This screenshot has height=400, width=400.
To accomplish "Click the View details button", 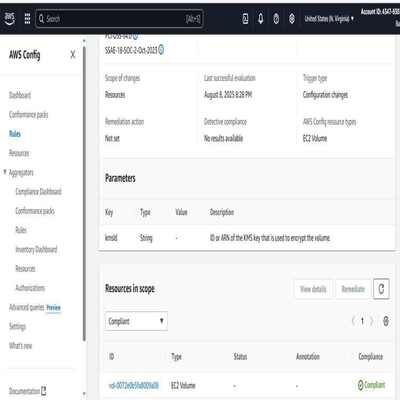I will click(313, 289).
